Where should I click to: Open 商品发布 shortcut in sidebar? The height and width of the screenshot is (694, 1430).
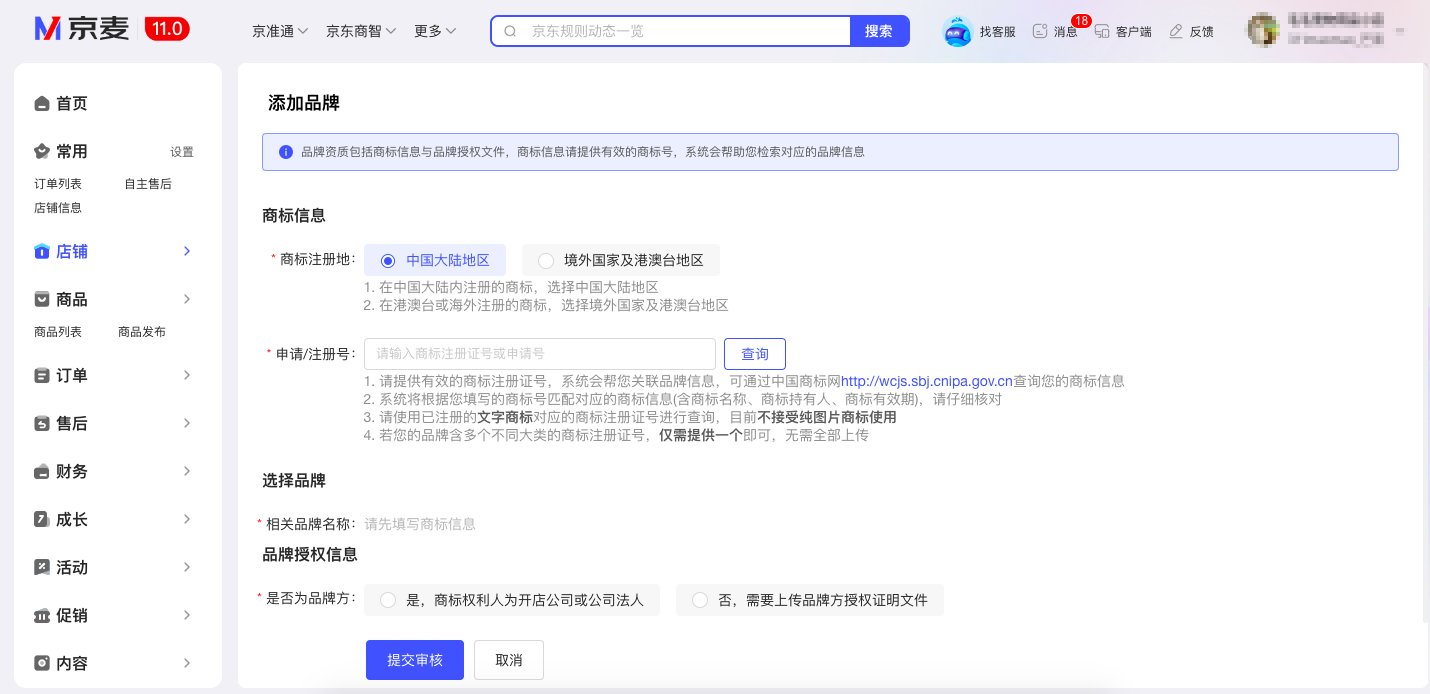click(x=142, y=332)
